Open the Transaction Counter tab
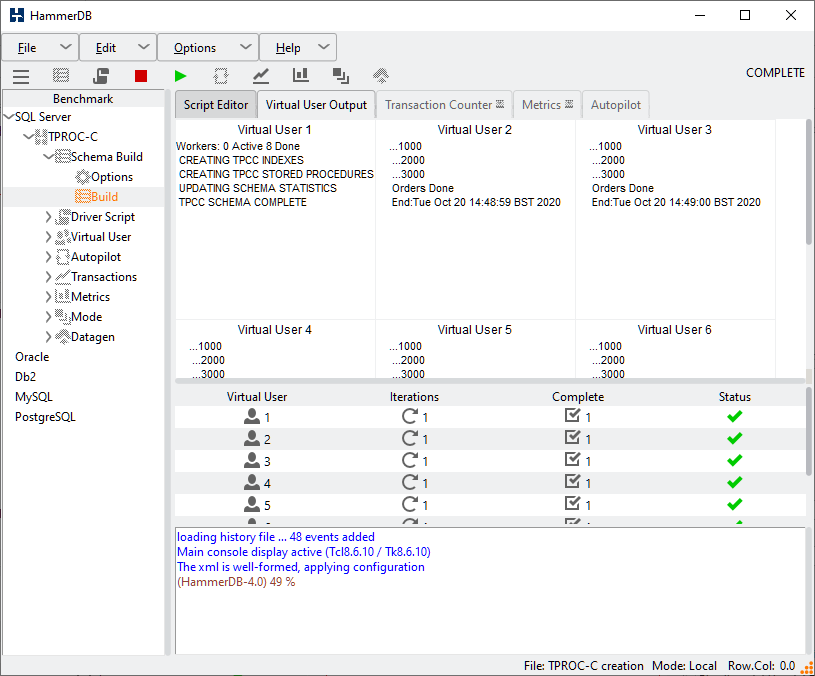 pyautogui.click(x=438, y=105)
